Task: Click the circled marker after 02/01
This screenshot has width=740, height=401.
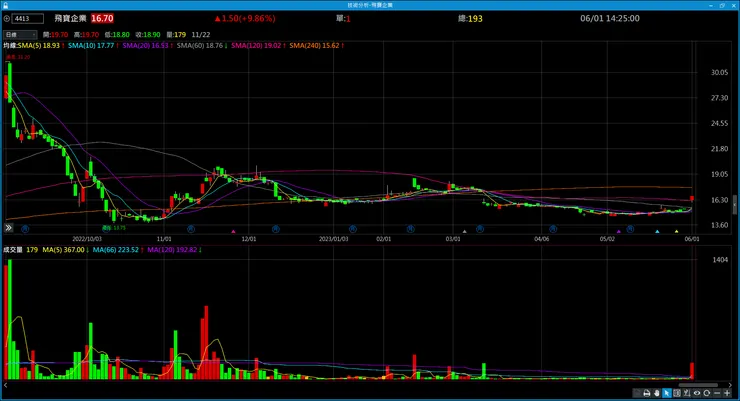Action: tap(411, 229)
